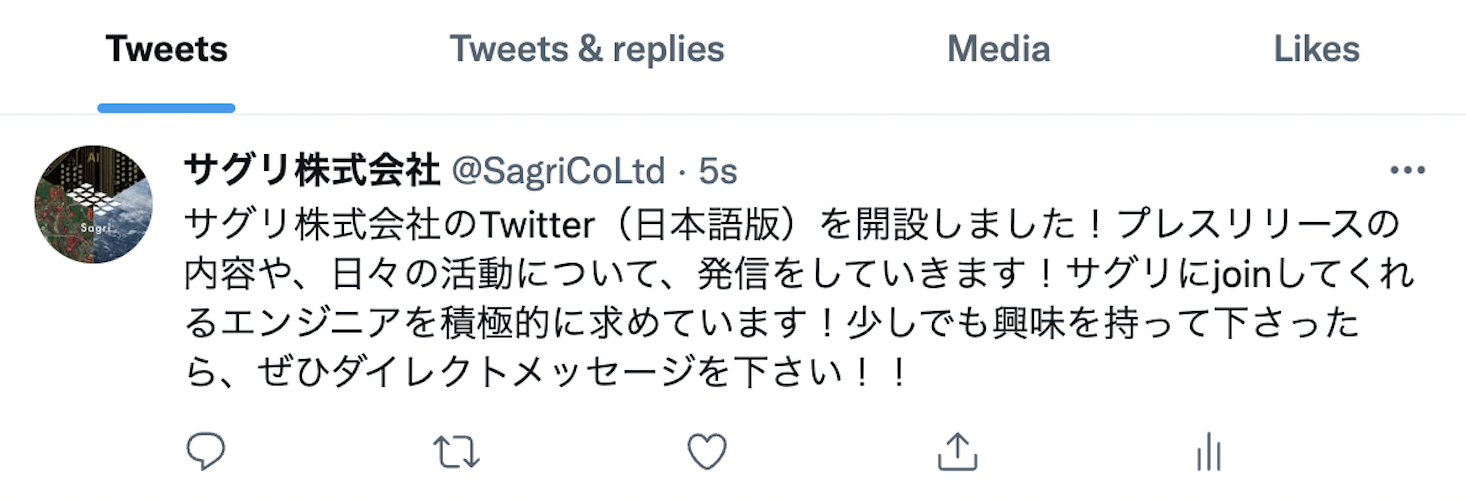Open the @SagriCoLtd handle link
This screenshot has width=1466, height=500.
(558, 172)
